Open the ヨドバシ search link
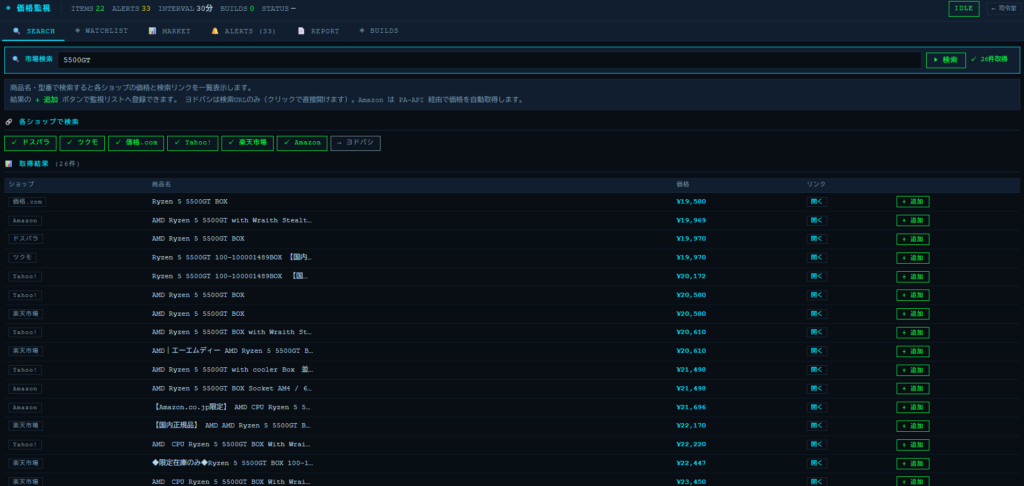This screenshot has width=1024, height=486. coord(355,143)
